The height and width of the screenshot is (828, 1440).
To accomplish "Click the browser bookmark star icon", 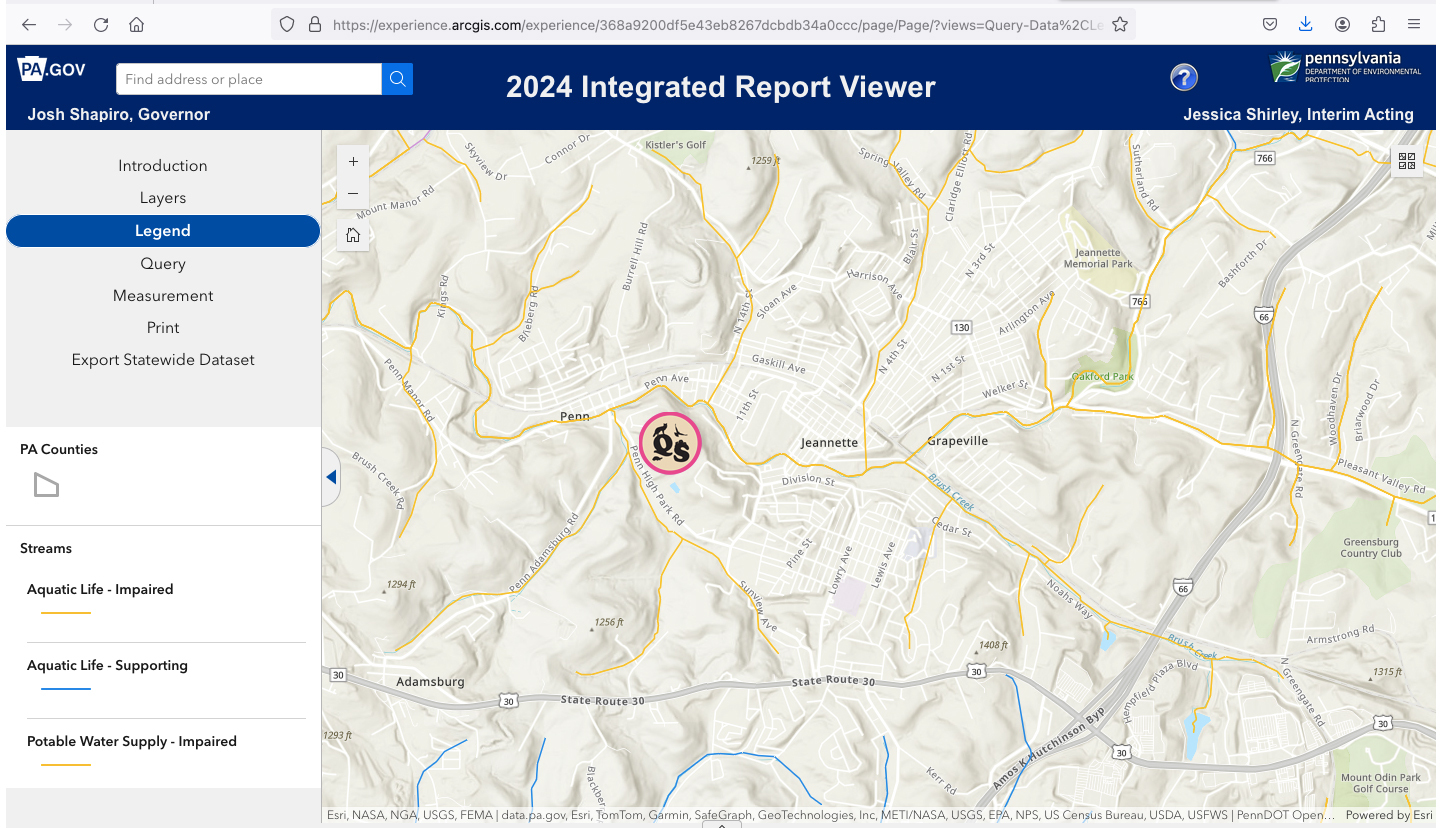I will click(x=1120, y=24).
